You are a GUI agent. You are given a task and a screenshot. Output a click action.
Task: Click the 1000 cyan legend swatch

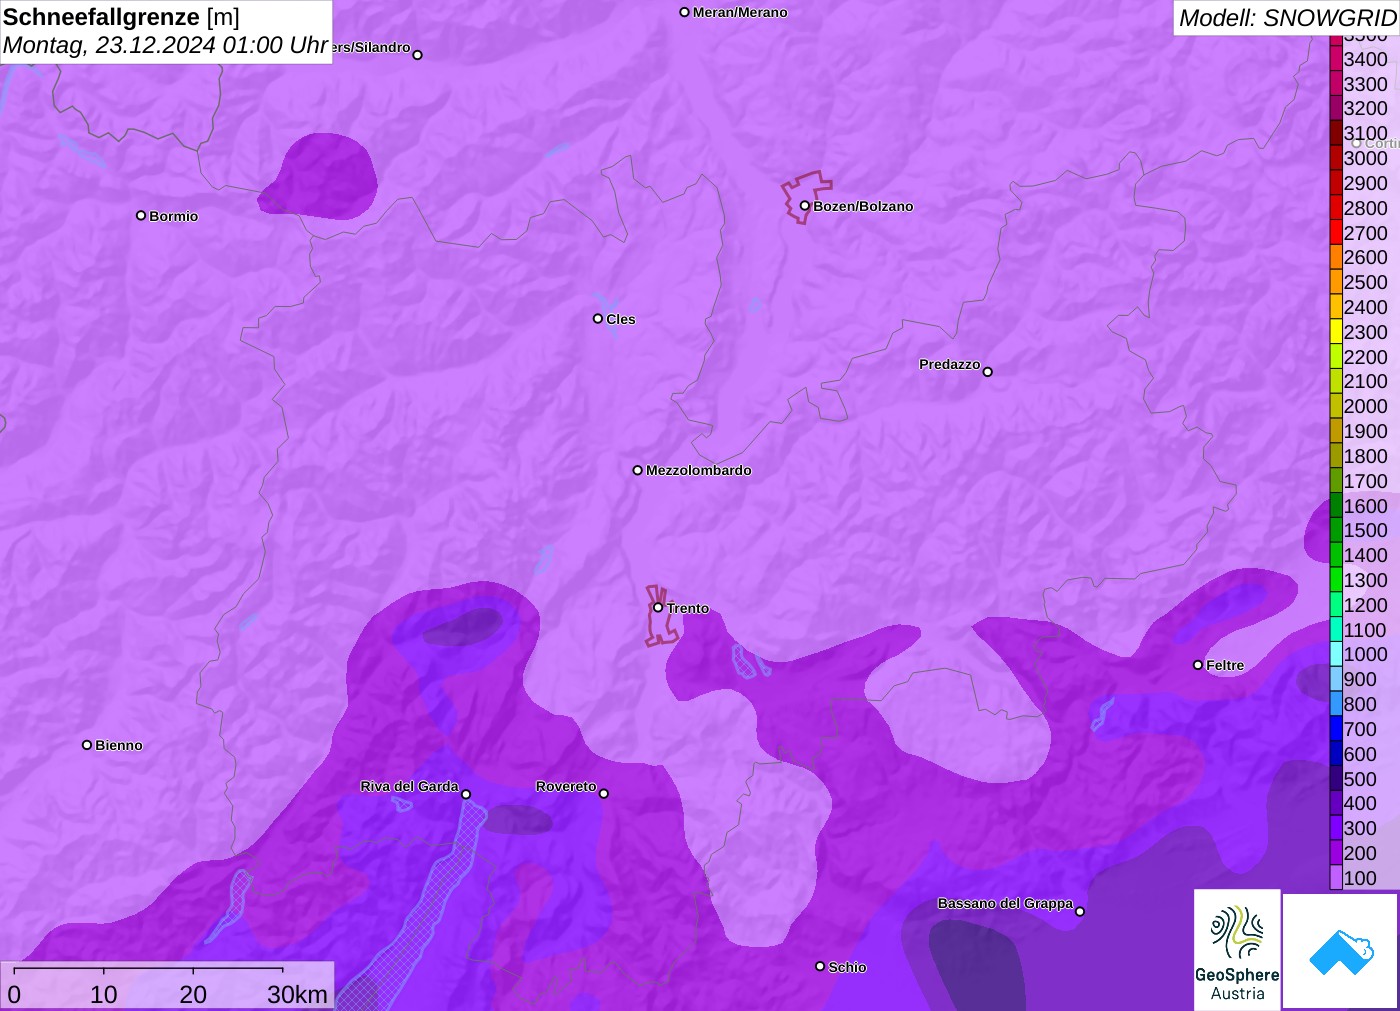pyautogui.click(x=1336, y=654)
